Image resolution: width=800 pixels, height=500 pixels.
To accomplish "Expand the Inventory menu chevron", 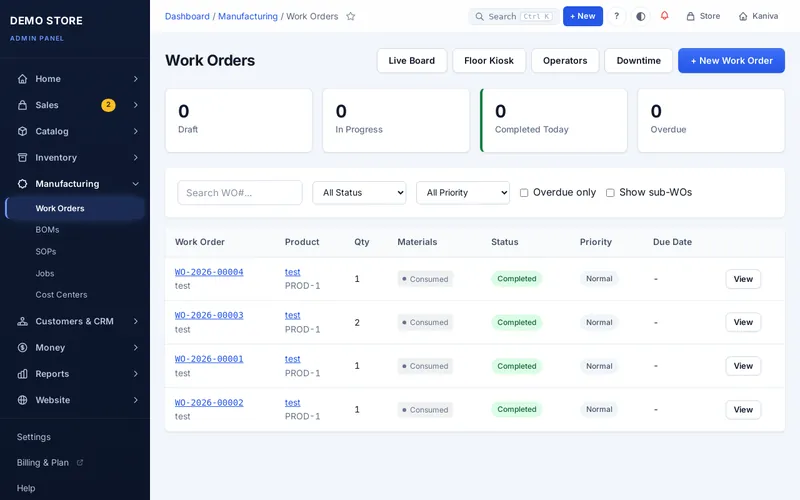I will tap(136, 158).
